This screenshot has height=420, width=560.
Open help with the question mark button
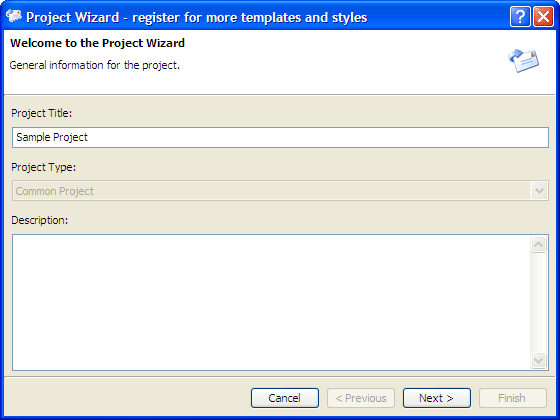[520, 16]
